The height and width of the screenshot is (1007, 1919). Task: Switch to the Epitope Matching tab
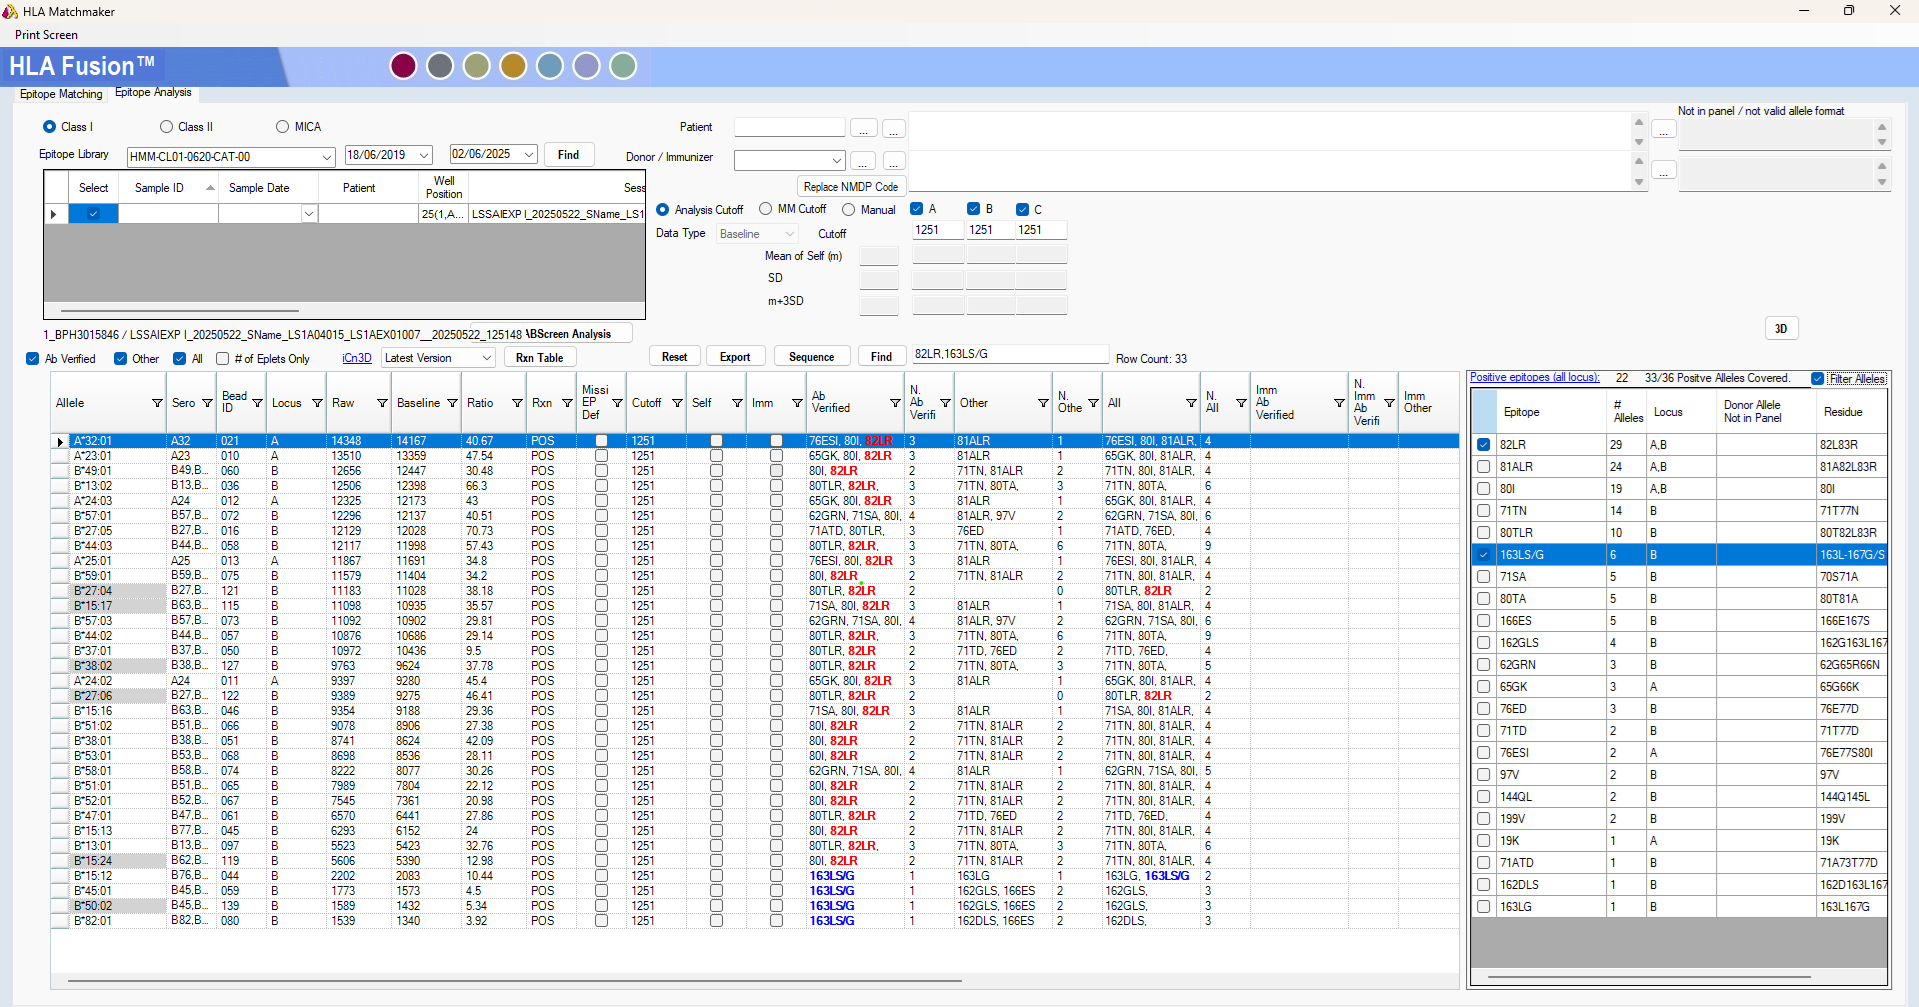click(61, 94)
